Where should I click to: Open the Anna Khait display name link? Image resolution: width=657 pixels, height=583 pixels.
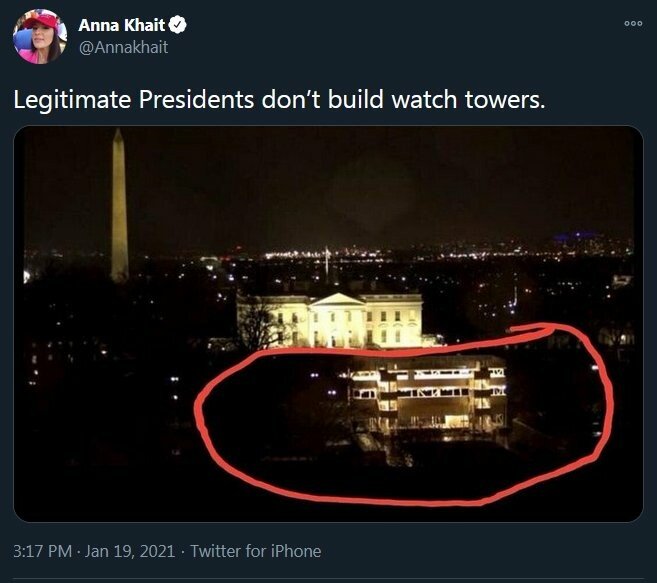pos(121,25)
